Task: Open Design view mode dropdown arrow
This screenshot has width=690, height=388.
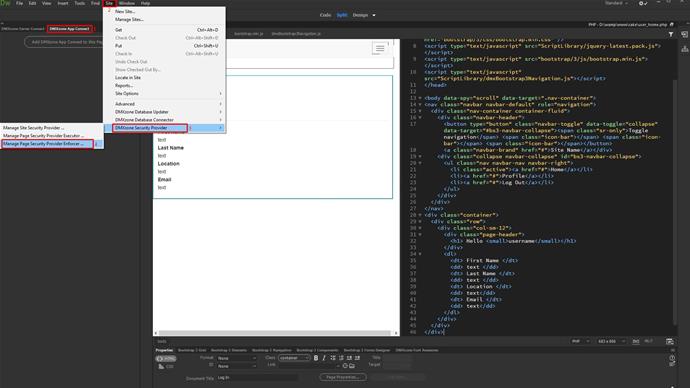Action: (374, 15)
